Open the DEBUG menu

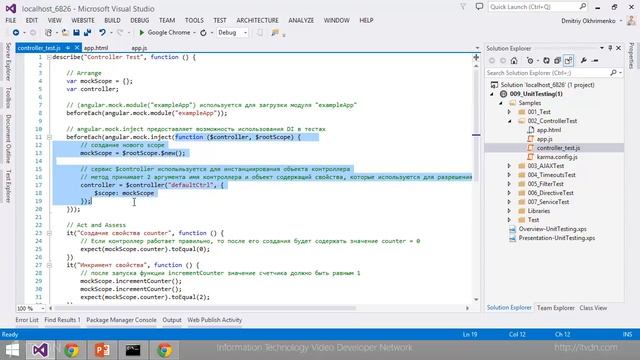coord(140,20)
